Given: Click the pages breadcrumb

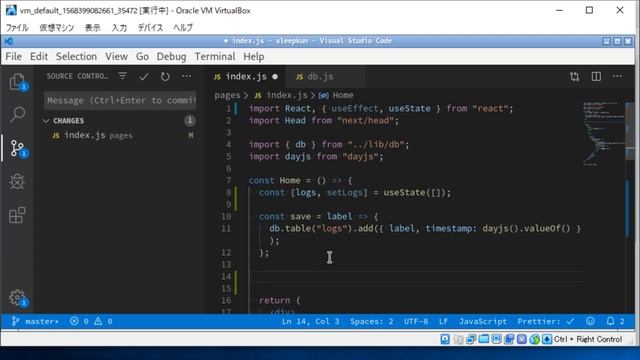Looking at the screenshot, I should coord(227,95).
